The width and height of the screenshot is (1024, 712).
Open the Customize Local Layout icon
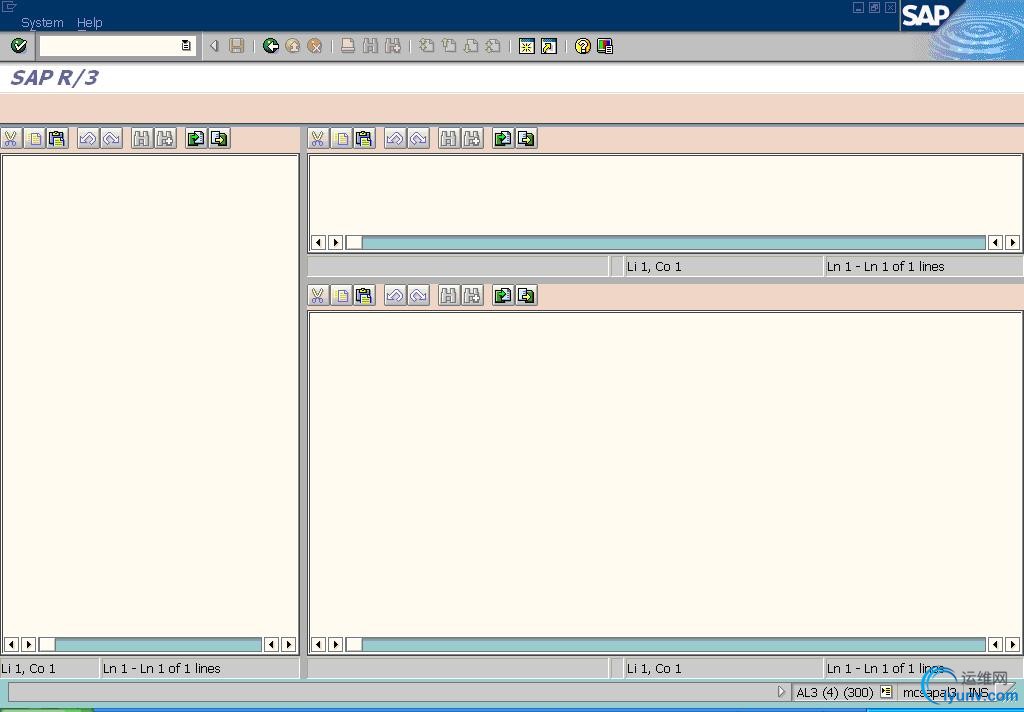coord(605,46)
